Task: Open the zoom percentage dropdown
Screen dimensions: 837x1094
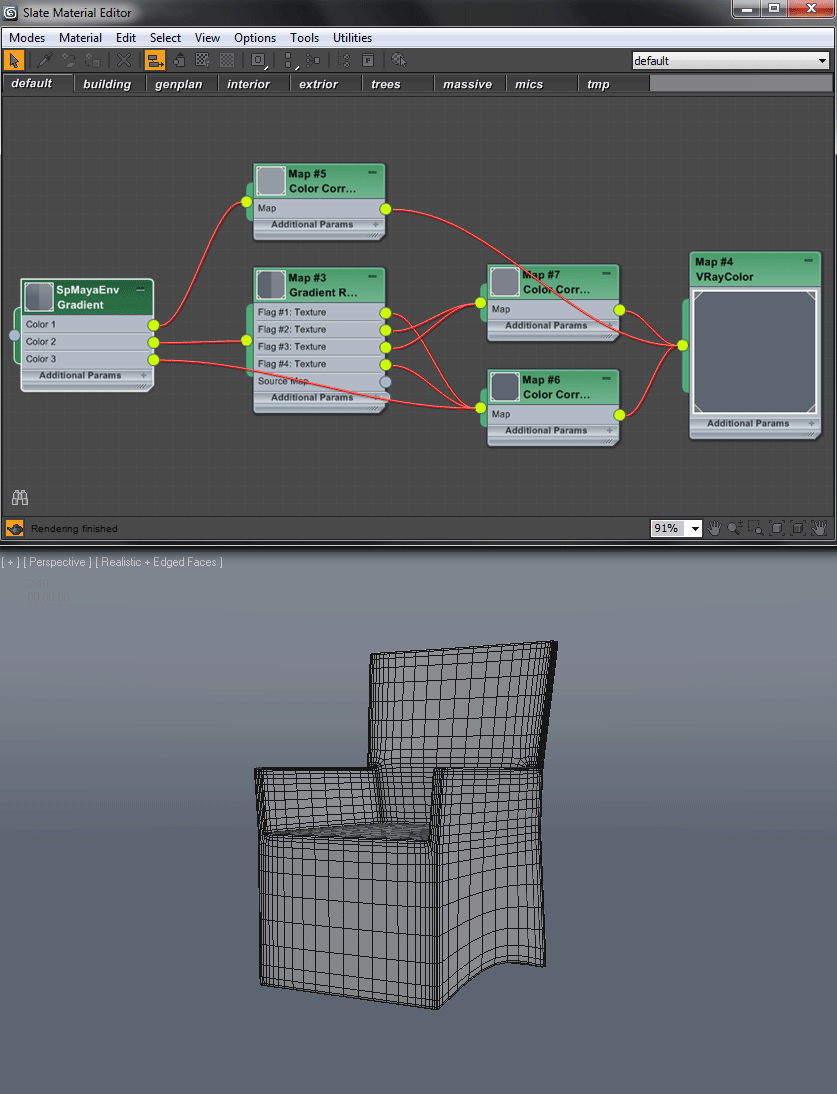Action: [694, 529]
